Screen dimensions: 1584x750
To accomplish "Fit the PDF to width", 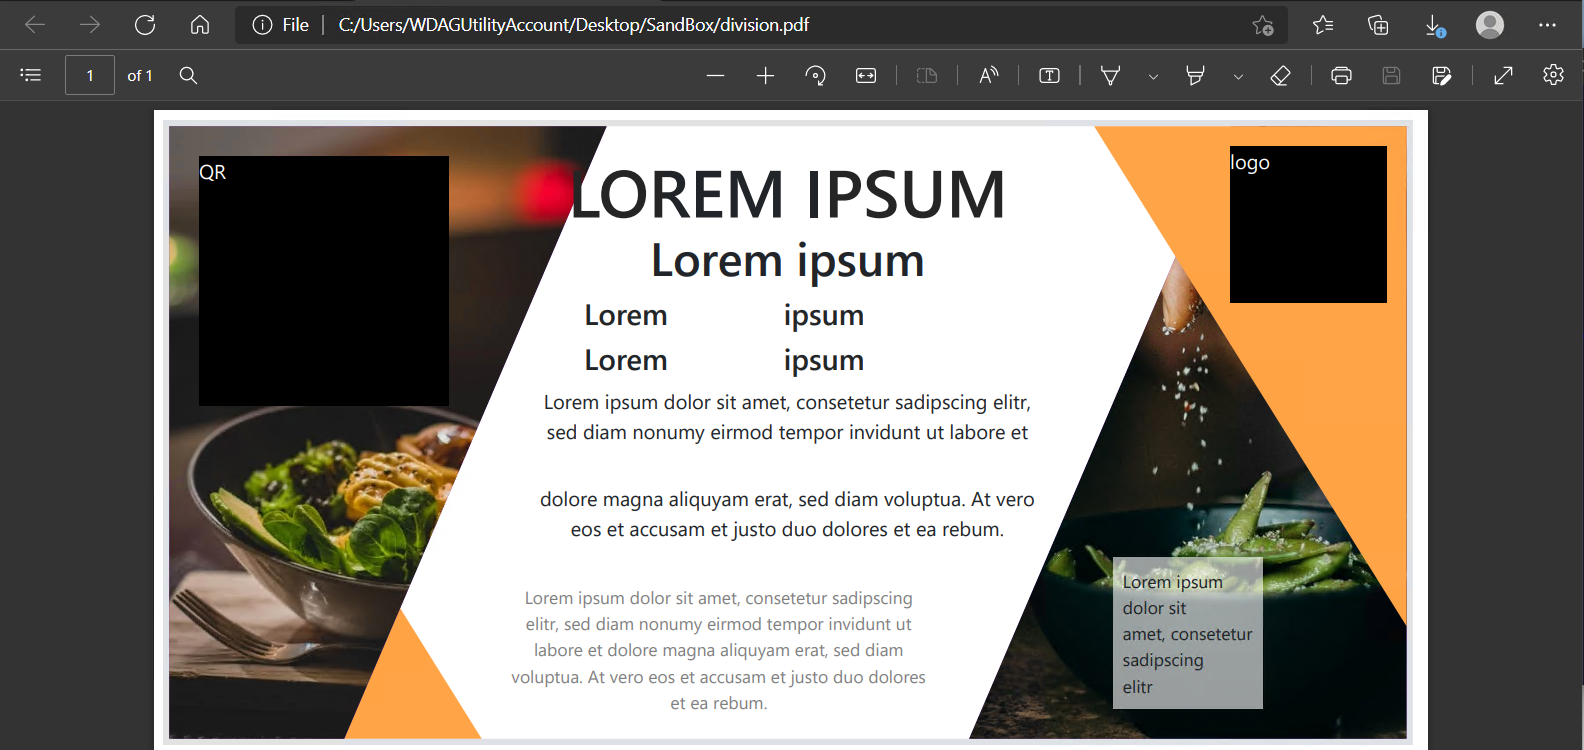I will pyautogui.click(x=866, y=75).
